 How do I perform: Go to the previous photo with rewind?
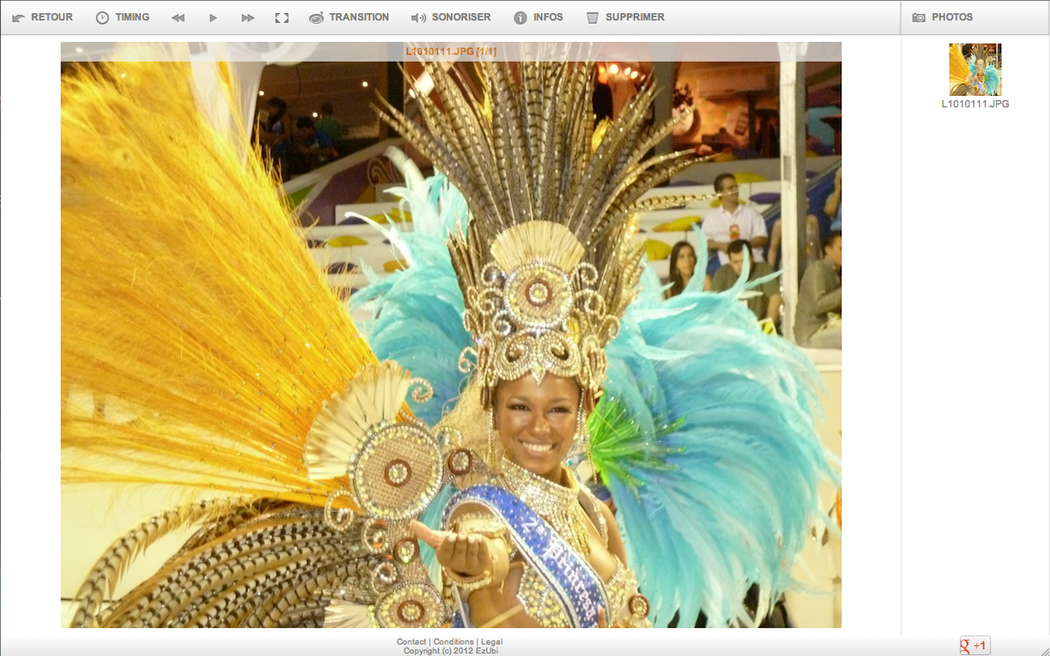(178, 18)
